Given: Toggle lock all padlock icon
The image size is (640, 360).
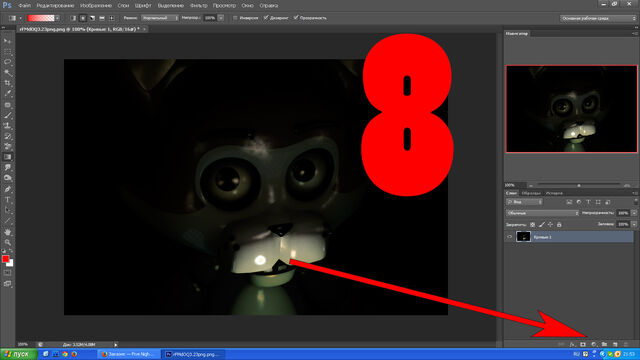Looking at the screenshot, I should 559,224.
